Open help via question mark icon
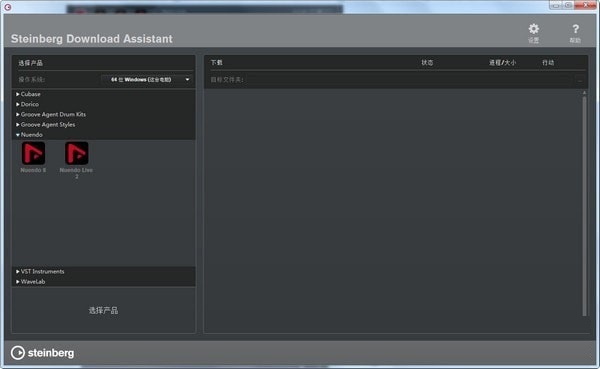Screen dimensions: 600x369 point(575,29)
